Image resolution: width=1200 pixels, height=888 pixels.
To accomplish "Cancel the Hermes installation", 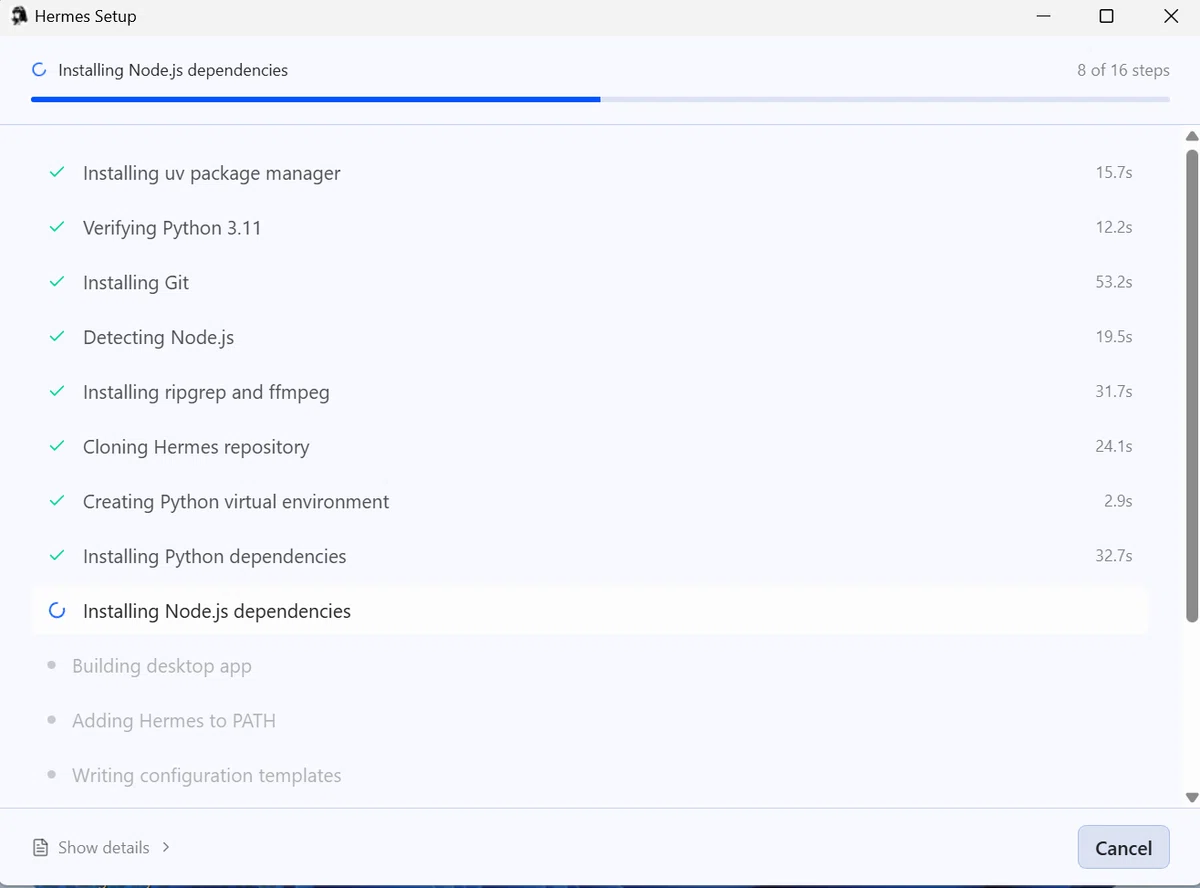I will point(1123,847).
